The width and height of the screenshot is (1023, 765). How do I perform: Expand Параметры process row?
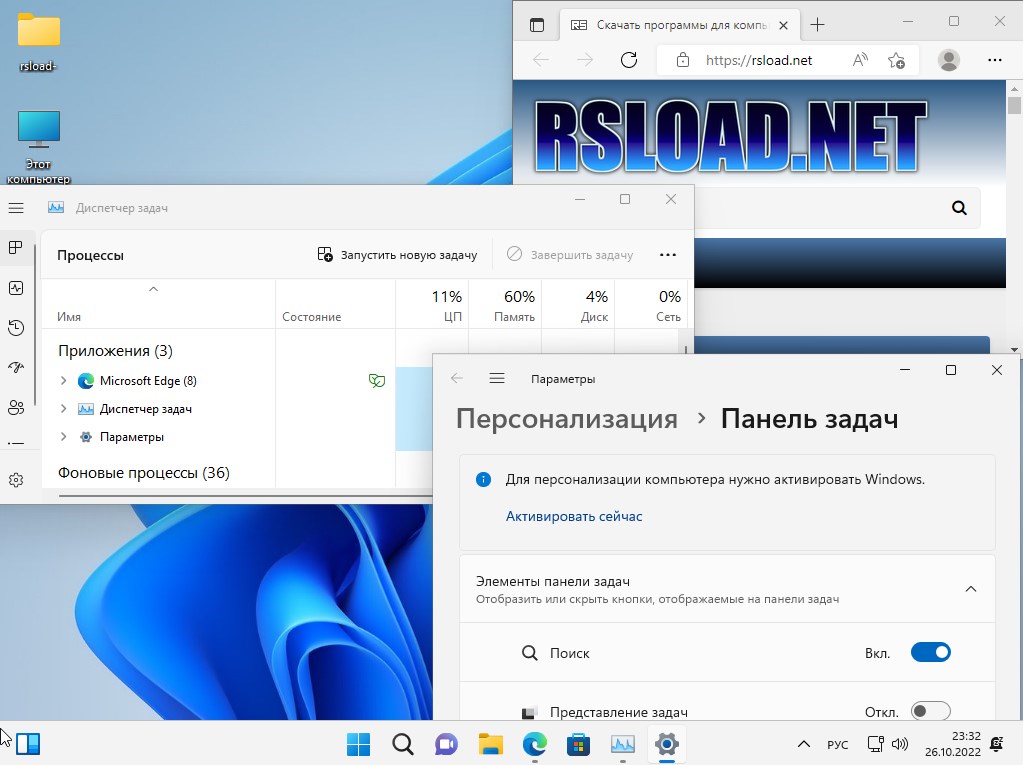63,436
